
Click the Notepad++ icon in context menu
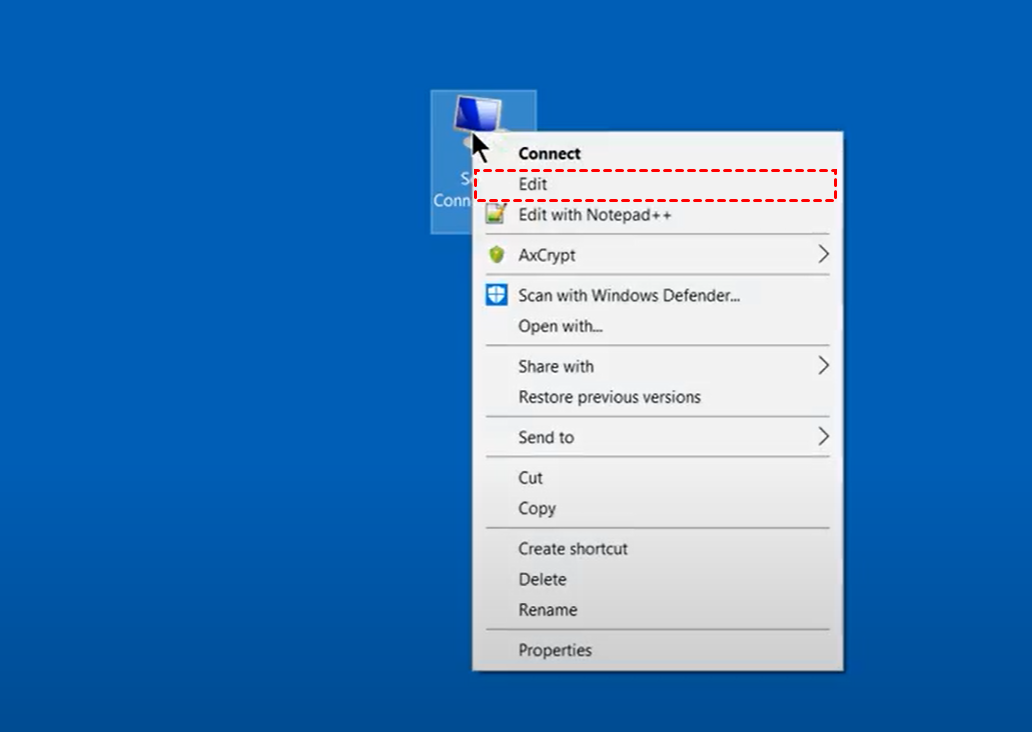(496, 214)
